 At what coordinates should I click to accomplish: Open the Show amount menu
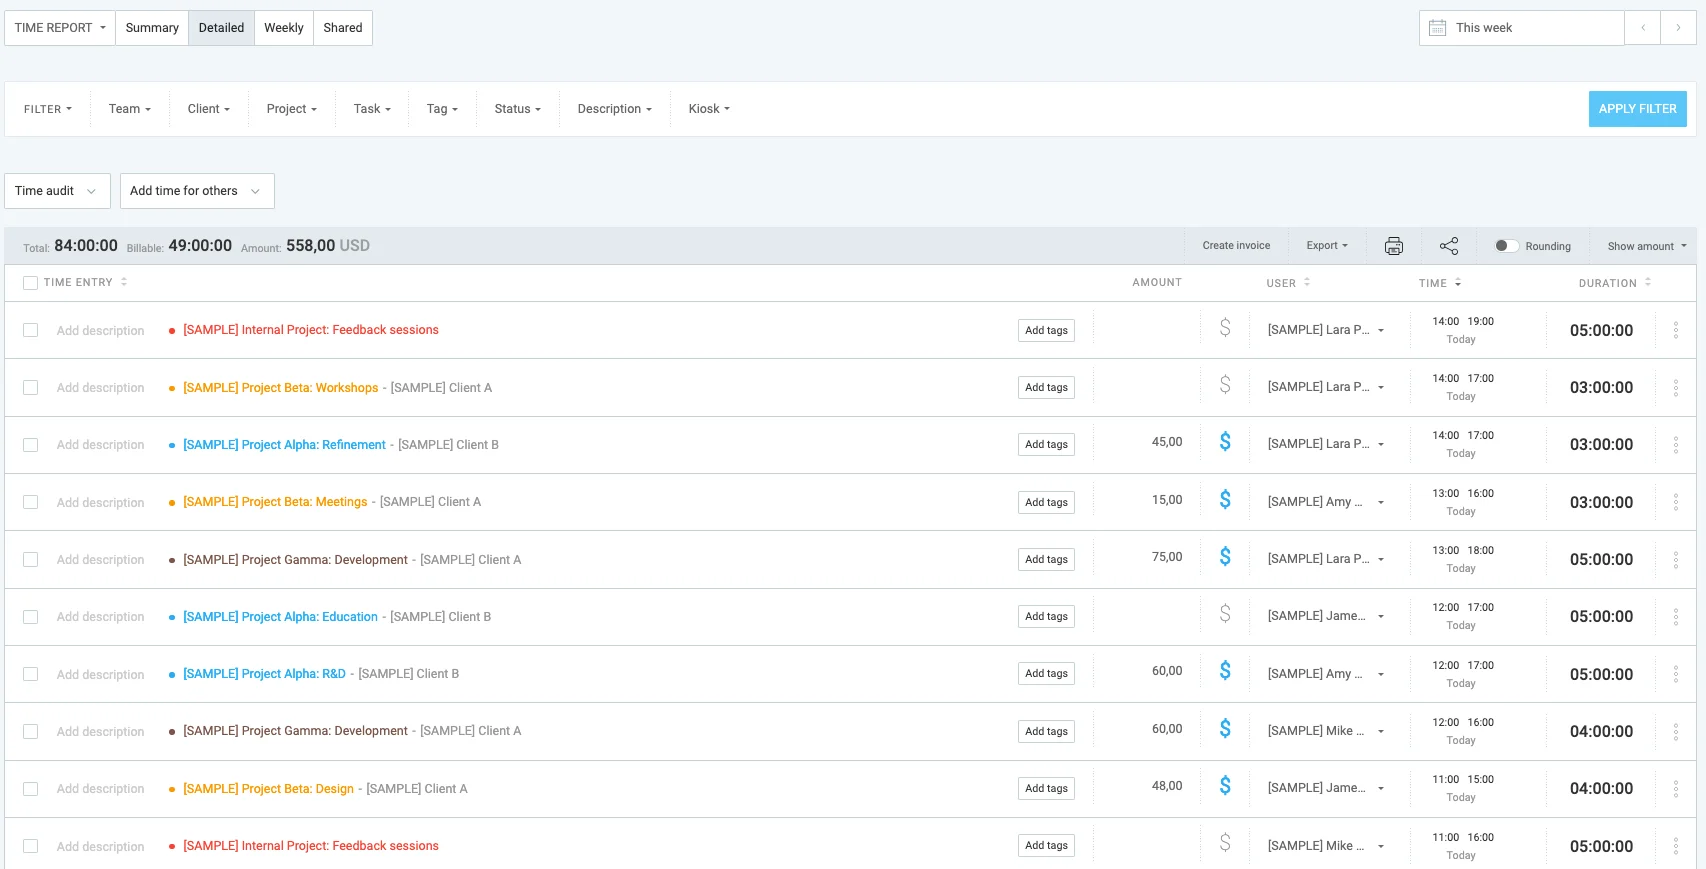1647,246
